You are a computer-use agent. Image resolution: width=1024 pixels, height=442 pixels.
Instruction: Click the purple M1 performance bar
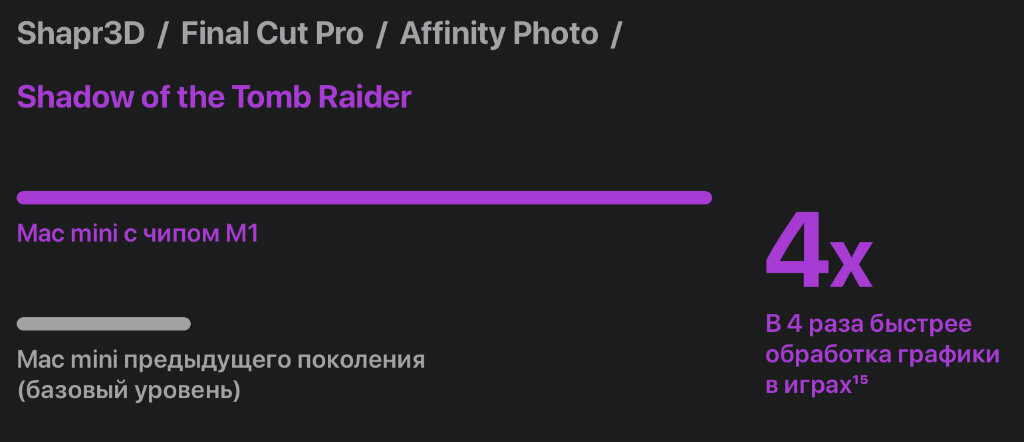(364, 198)
